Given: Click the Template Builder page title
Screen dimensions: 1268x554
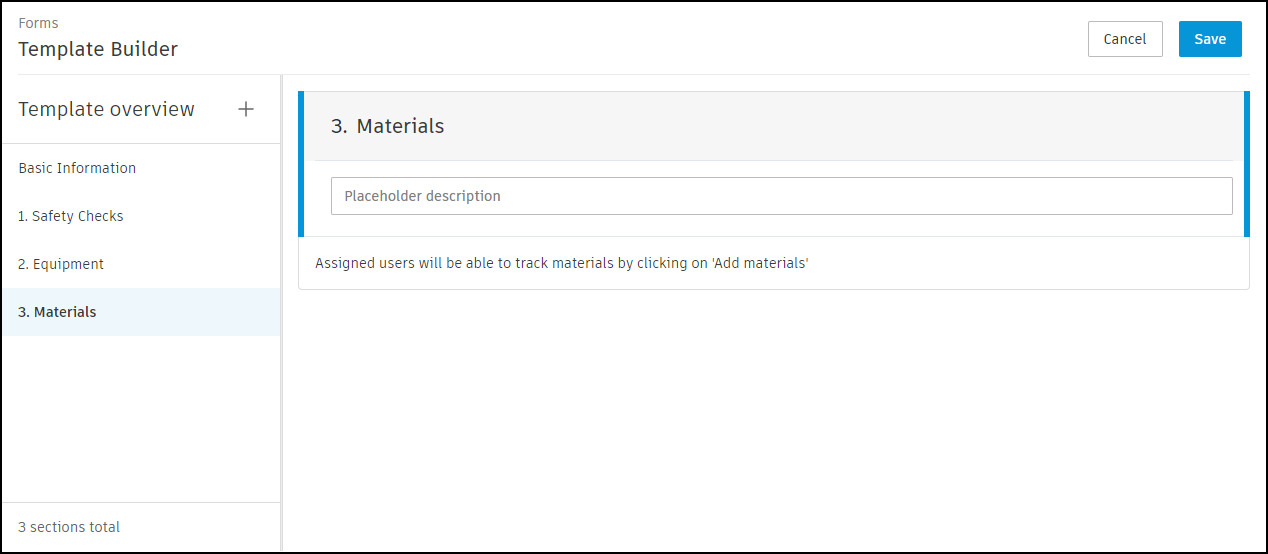Looking at the screenshot, I should pyautogui.click(x=98, y=48).
